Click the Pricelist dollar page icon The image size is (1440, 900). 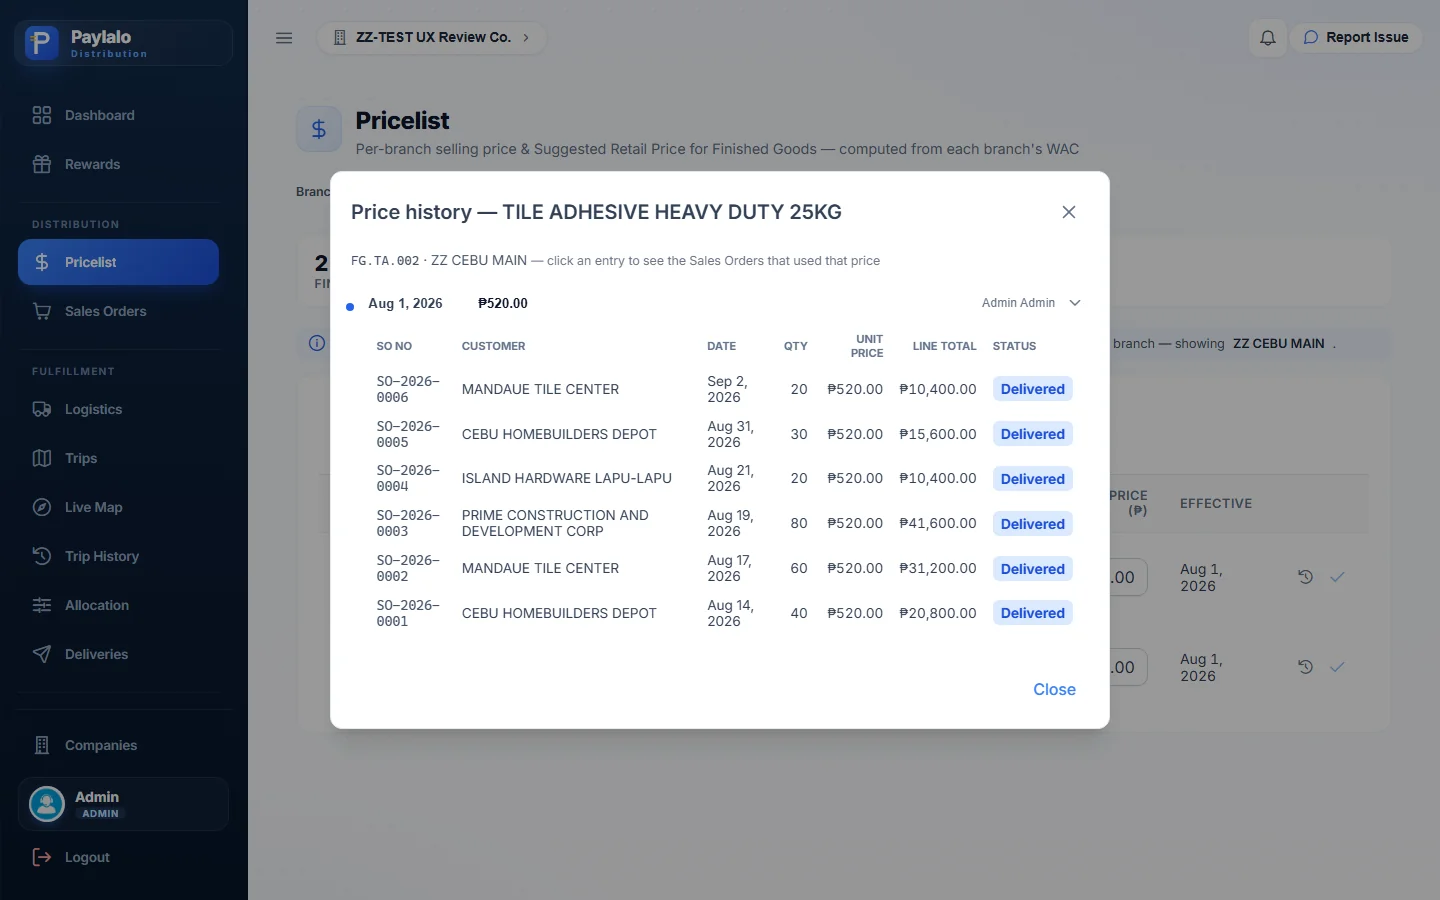pos(319,129)
